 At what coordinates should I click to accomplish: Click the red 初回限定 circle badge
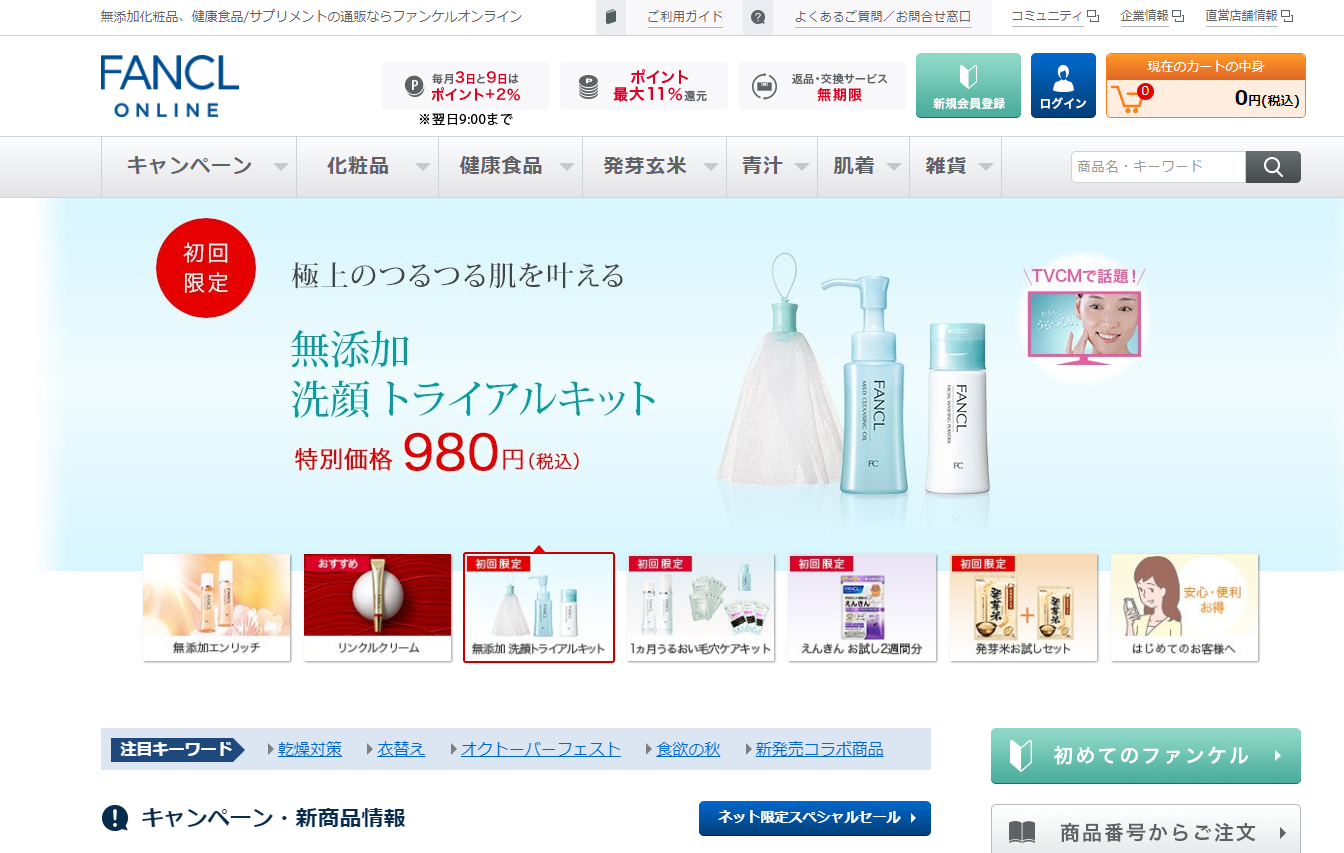[206, 268]
